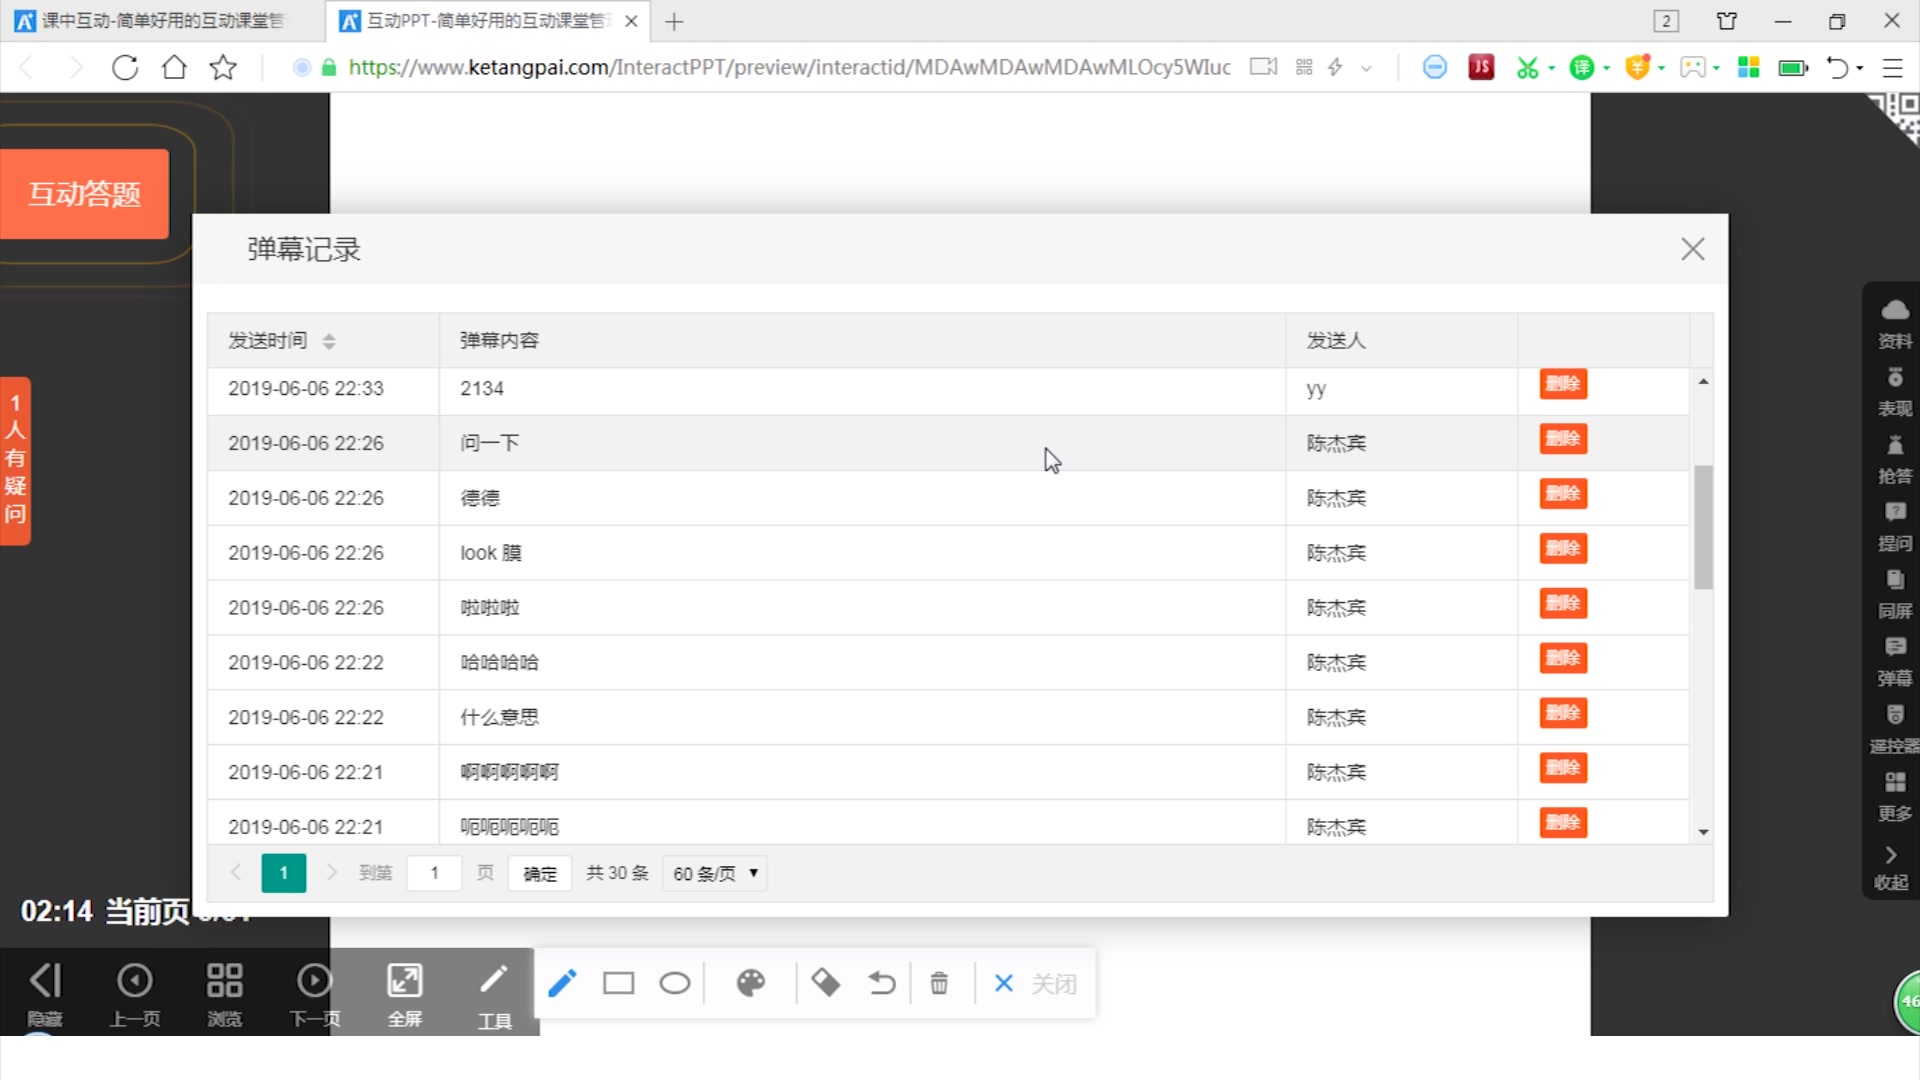Image resolution: width=1920 pixels, height=1080 pixels.
Task: Open the 工具 tools menu
Action: click(x=494, y=996)
